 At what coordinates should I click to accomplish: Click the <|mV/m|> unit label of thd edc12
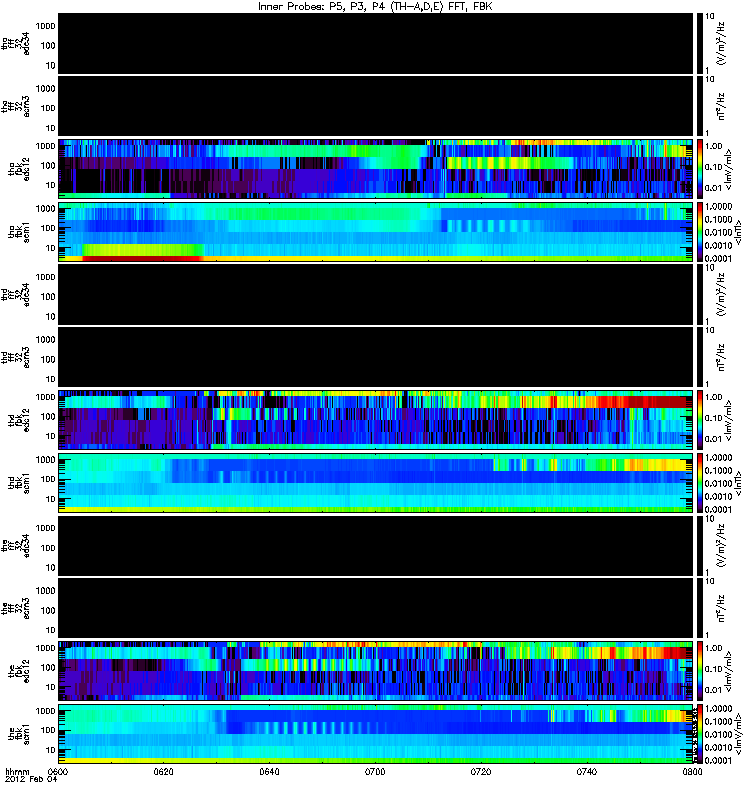click(x=729, y=420)
